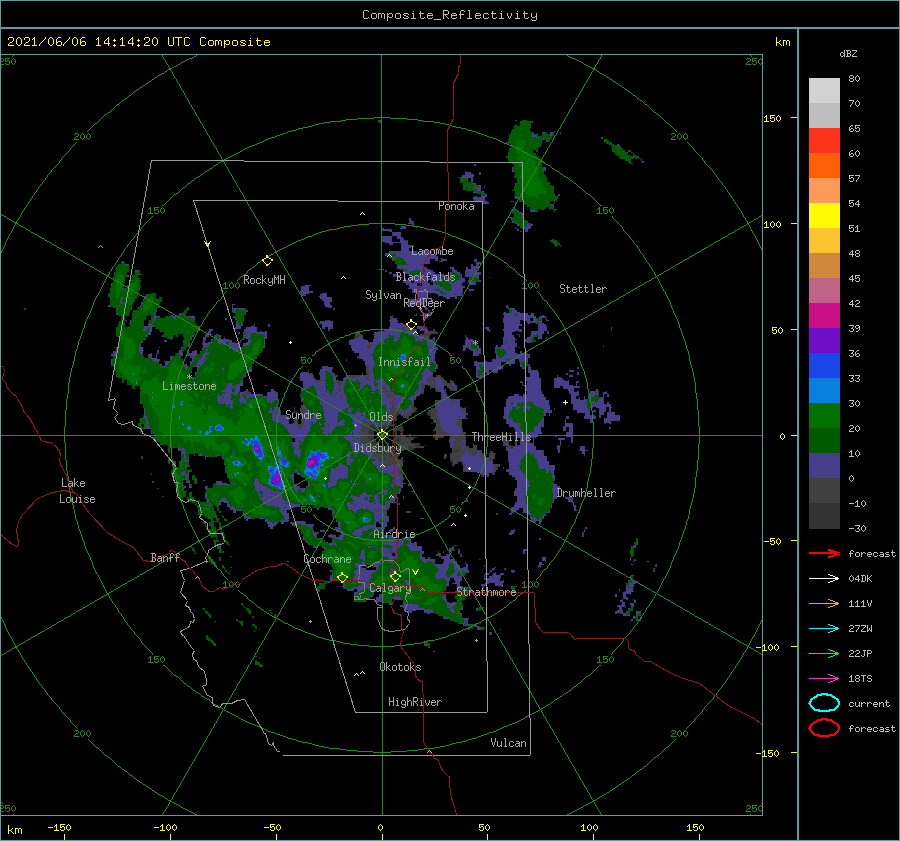This screenshot has width=900, height=841.
Task: Click the HighRiver label
Action: click(x=415, y=702)
